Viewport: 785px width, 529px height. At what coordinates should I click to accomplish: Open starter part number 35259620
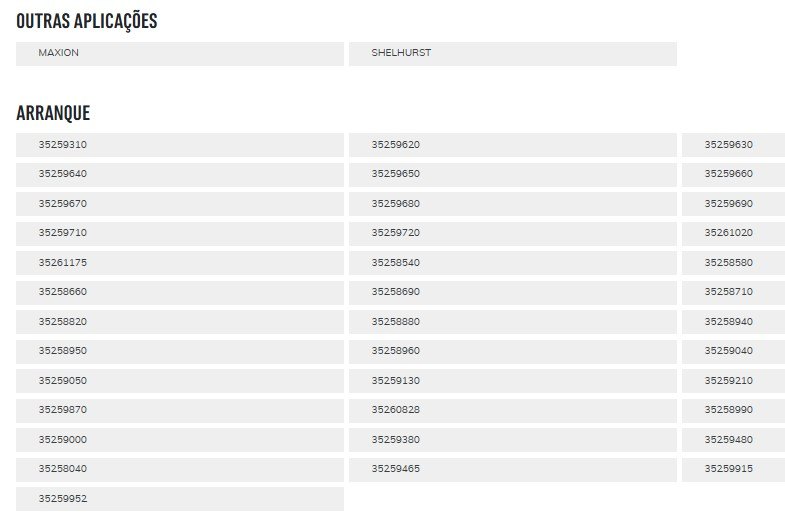pos(513,145)
